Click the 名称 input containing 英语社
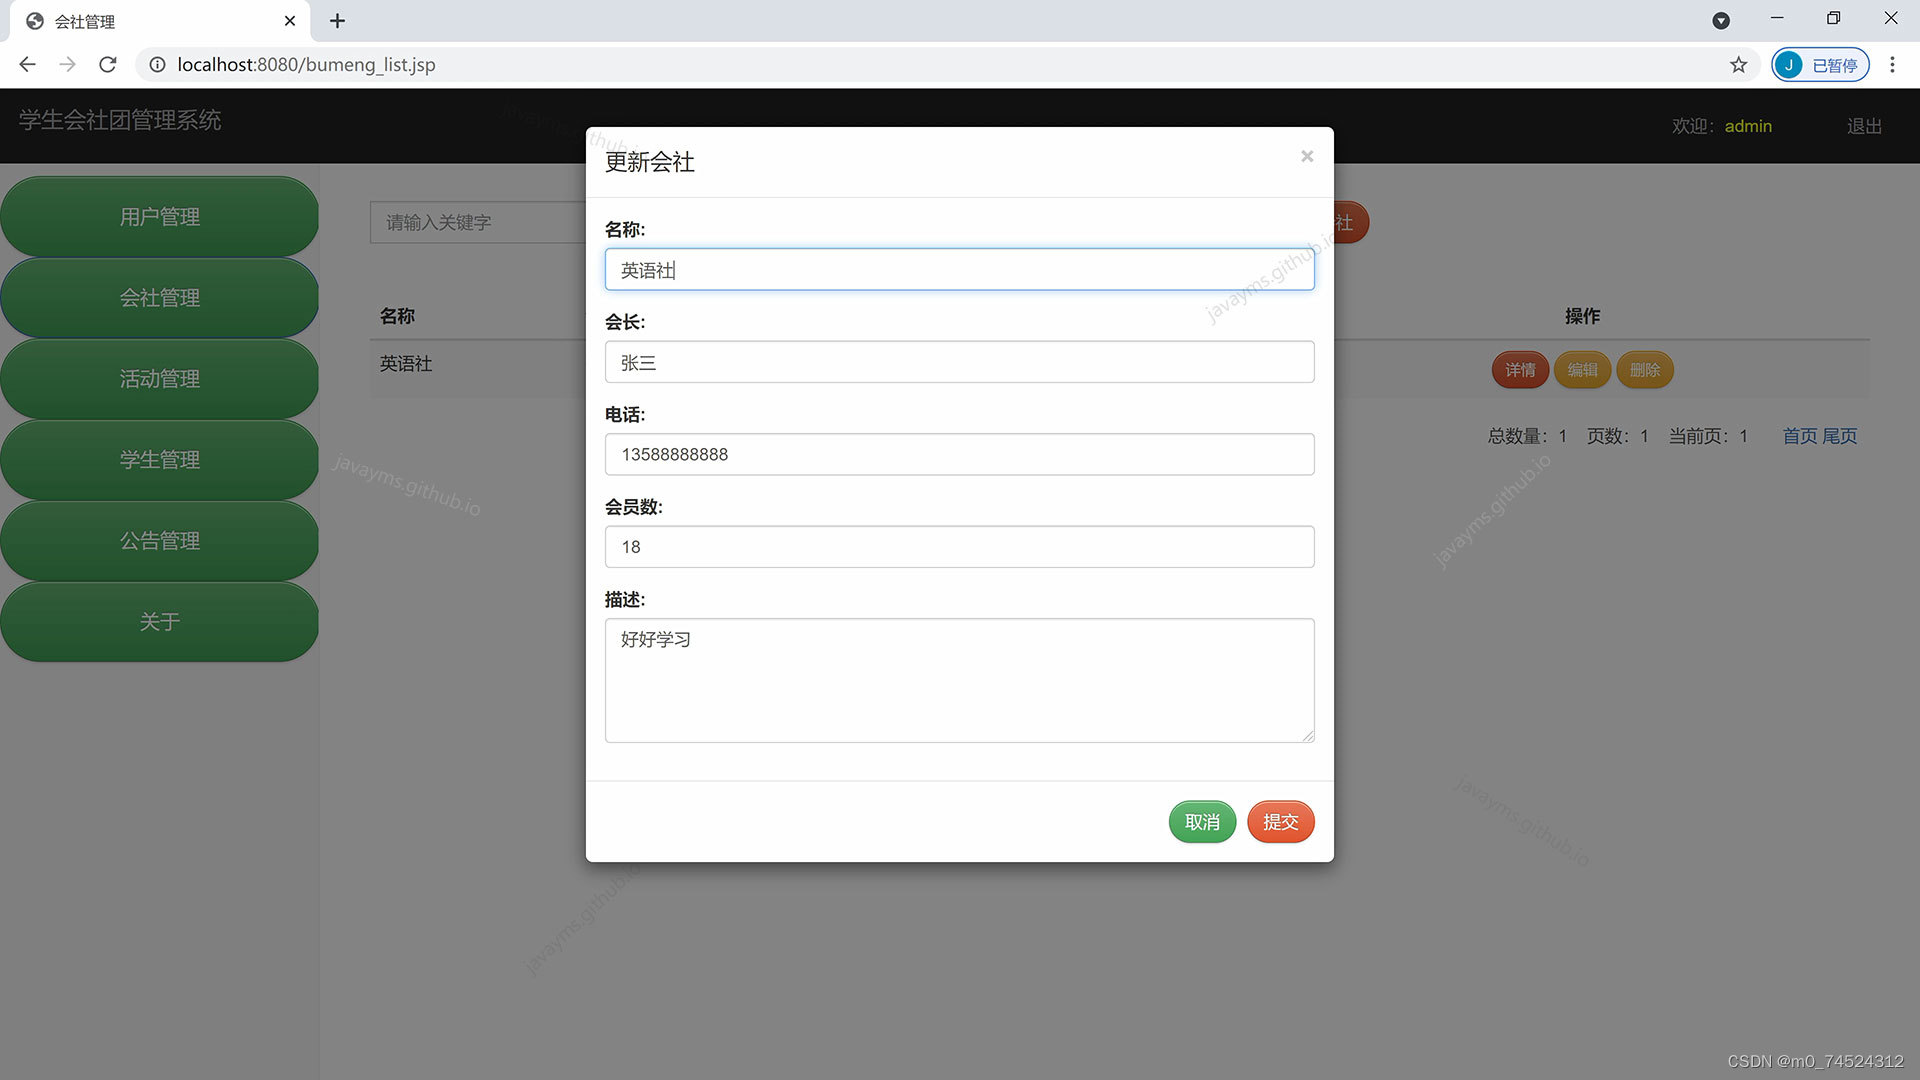The width and height of the screenshot is (1920, 1080). (959, 270)
